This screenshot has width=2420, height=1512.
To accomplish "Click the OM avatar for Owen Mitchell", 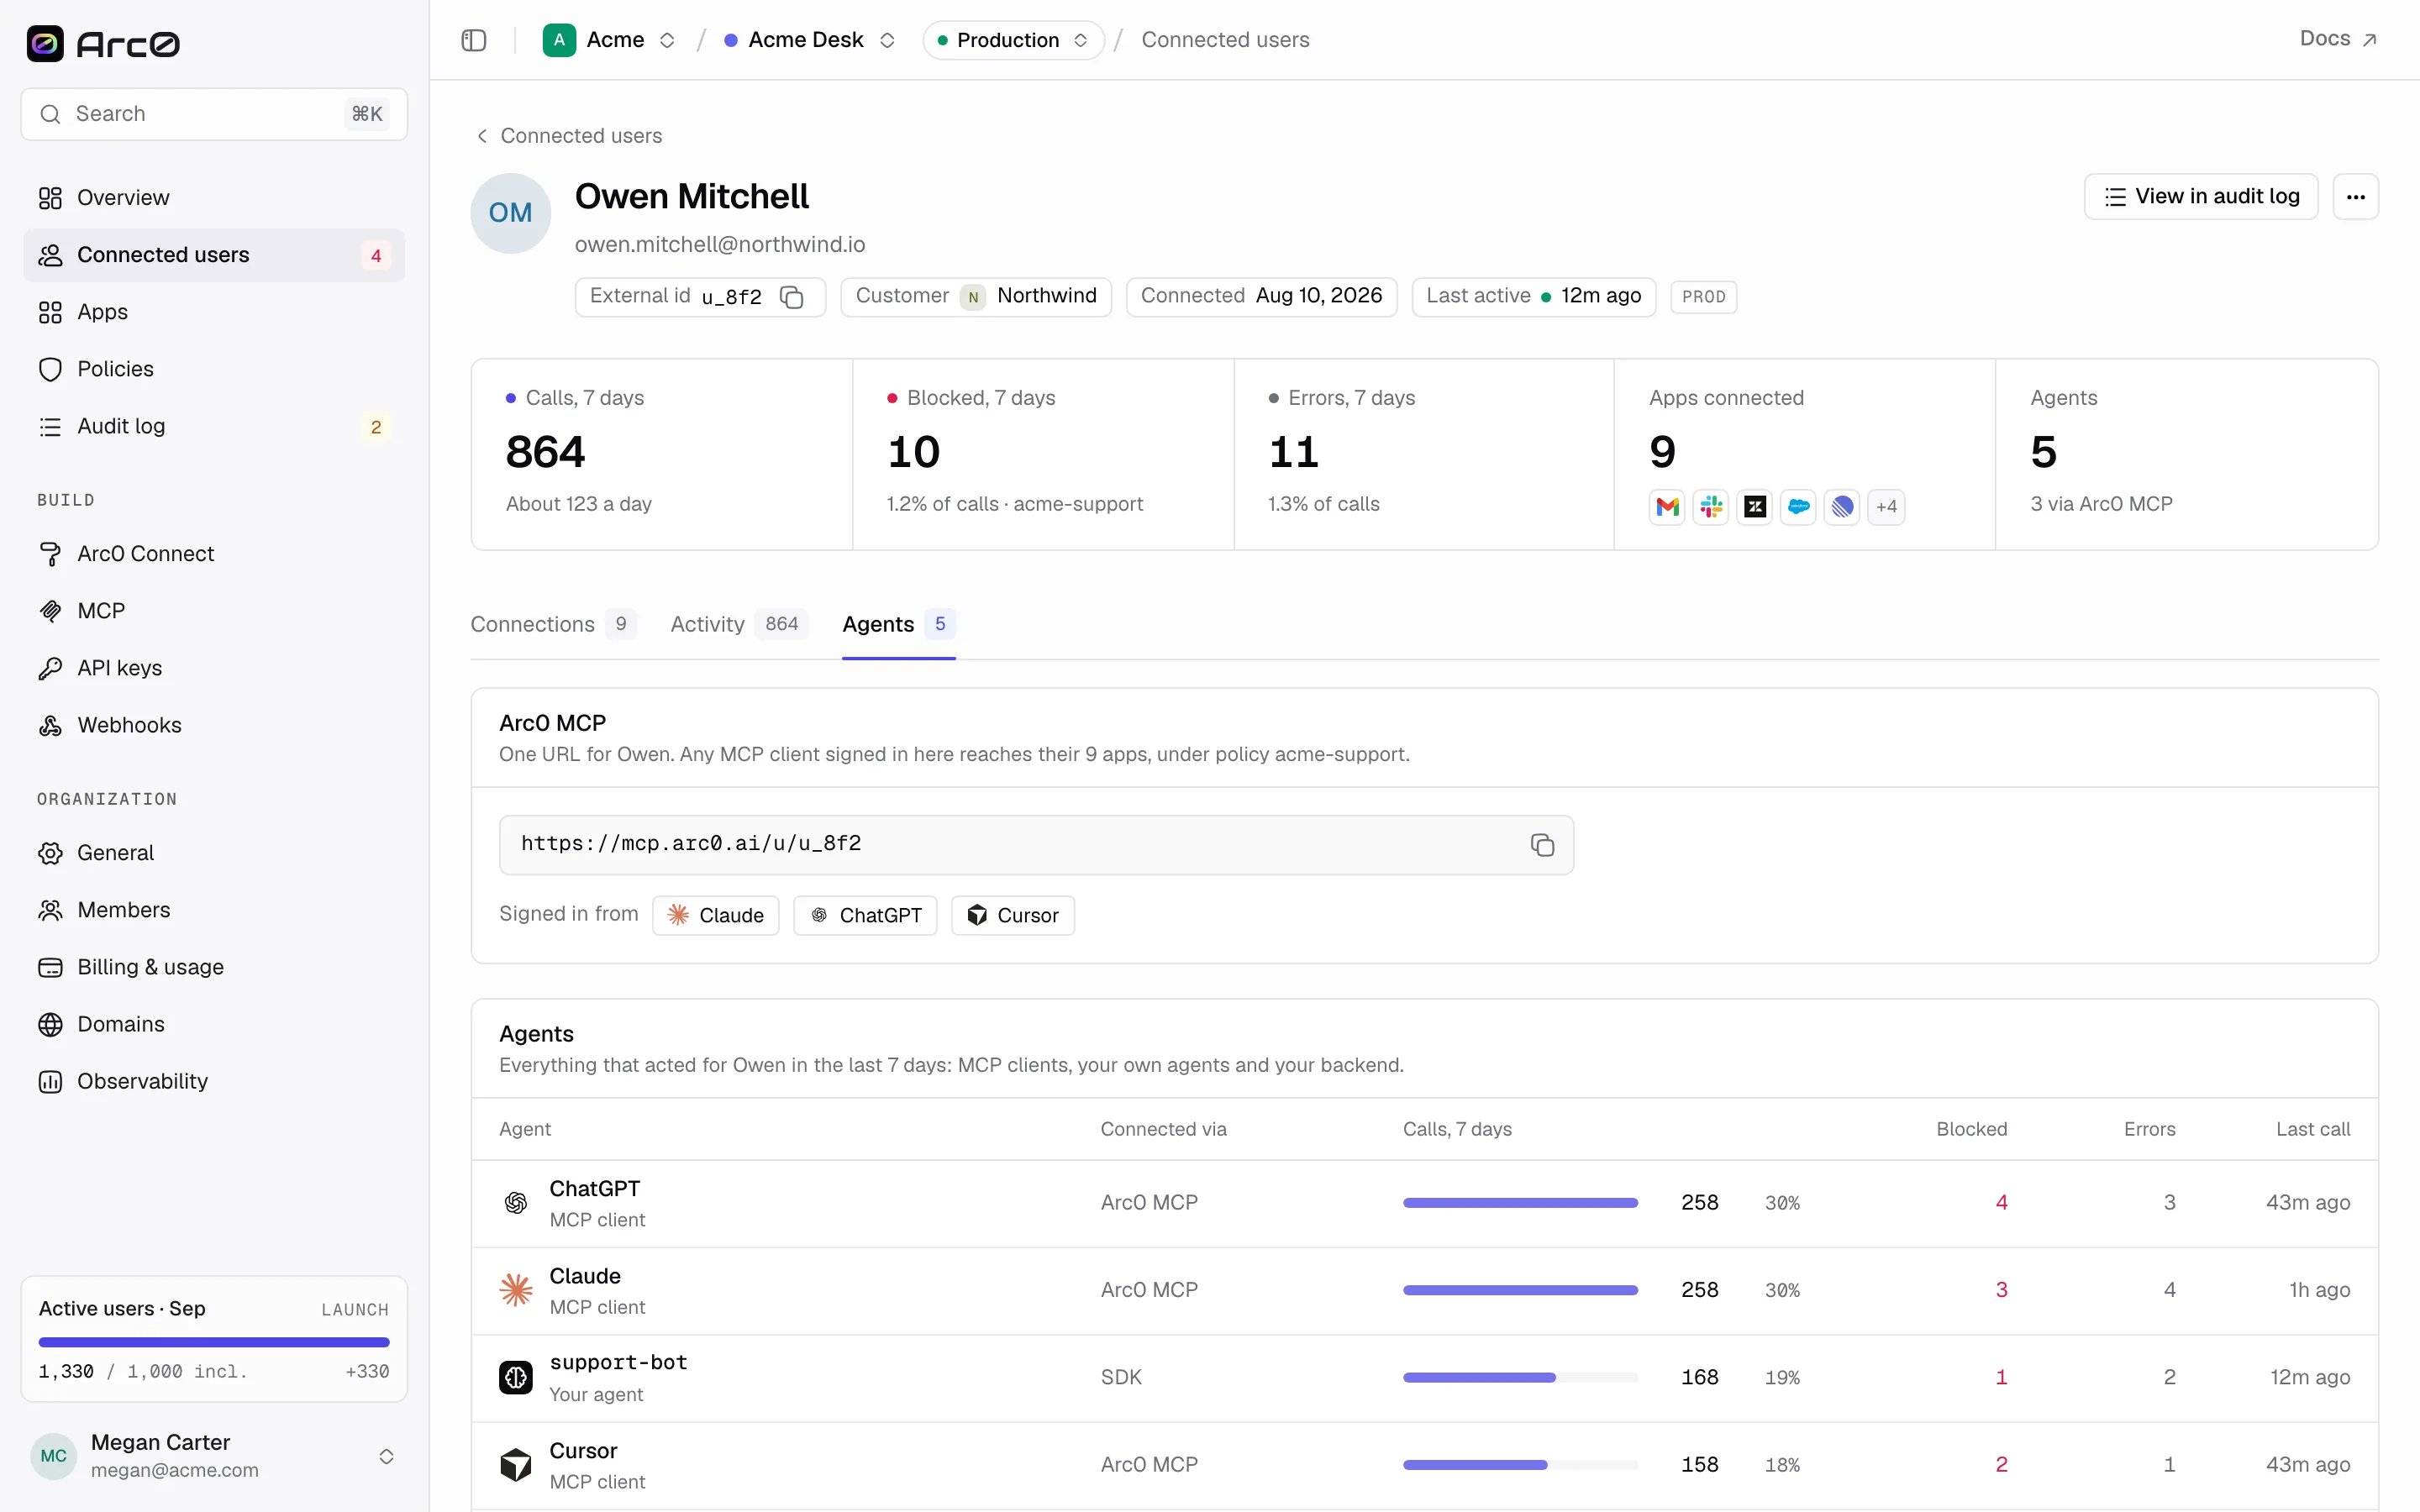I will tap(511, 213).
